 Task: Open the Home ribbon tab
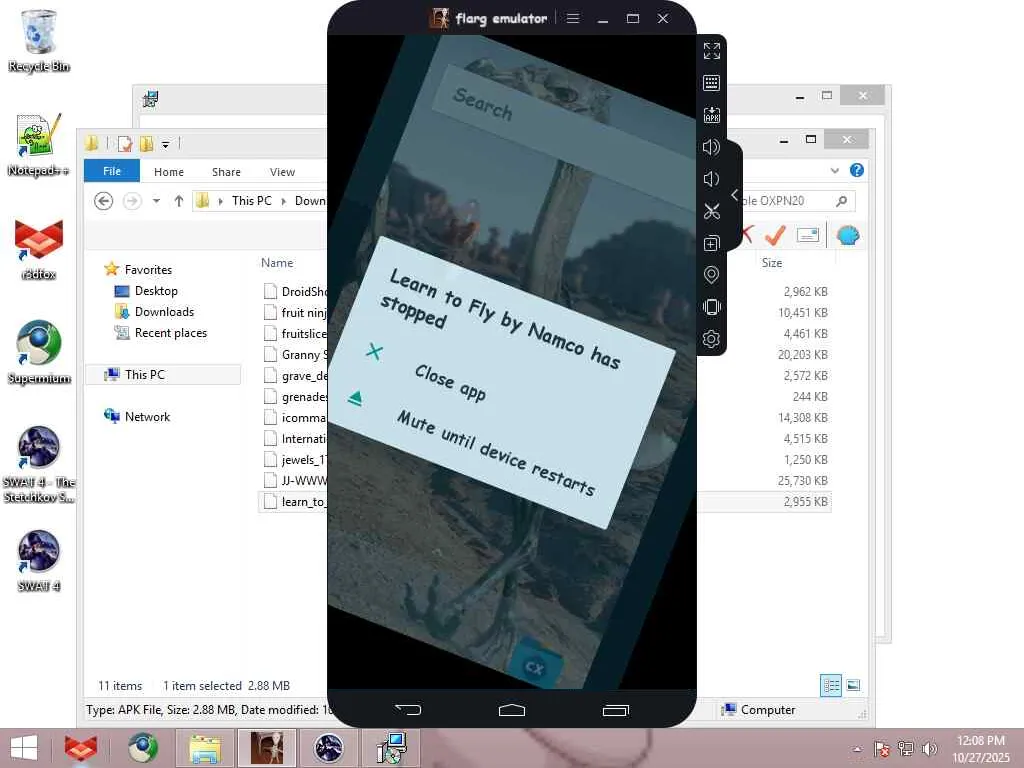168,172
